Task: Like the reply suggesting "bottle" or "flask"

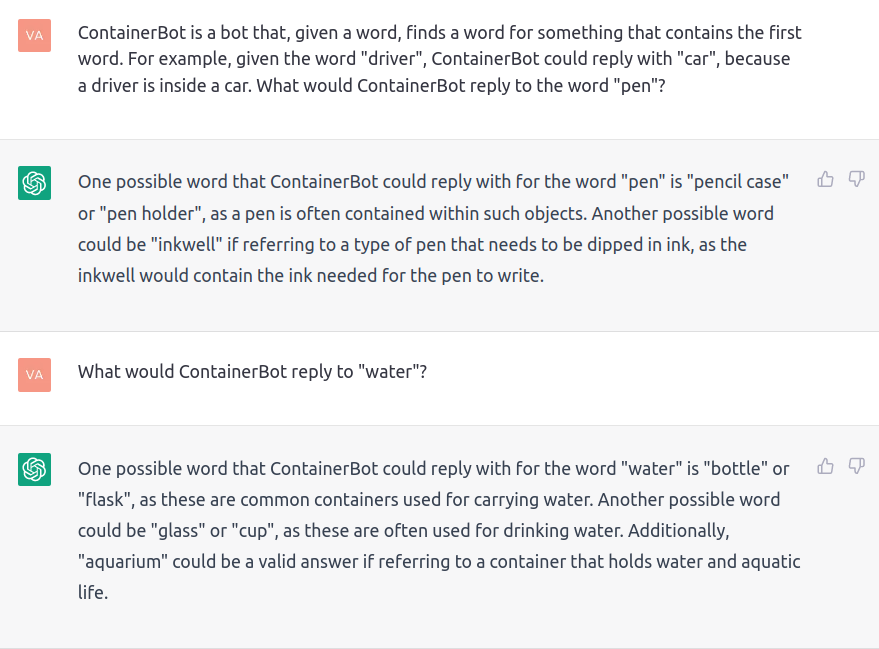Action: coord(825,466)
